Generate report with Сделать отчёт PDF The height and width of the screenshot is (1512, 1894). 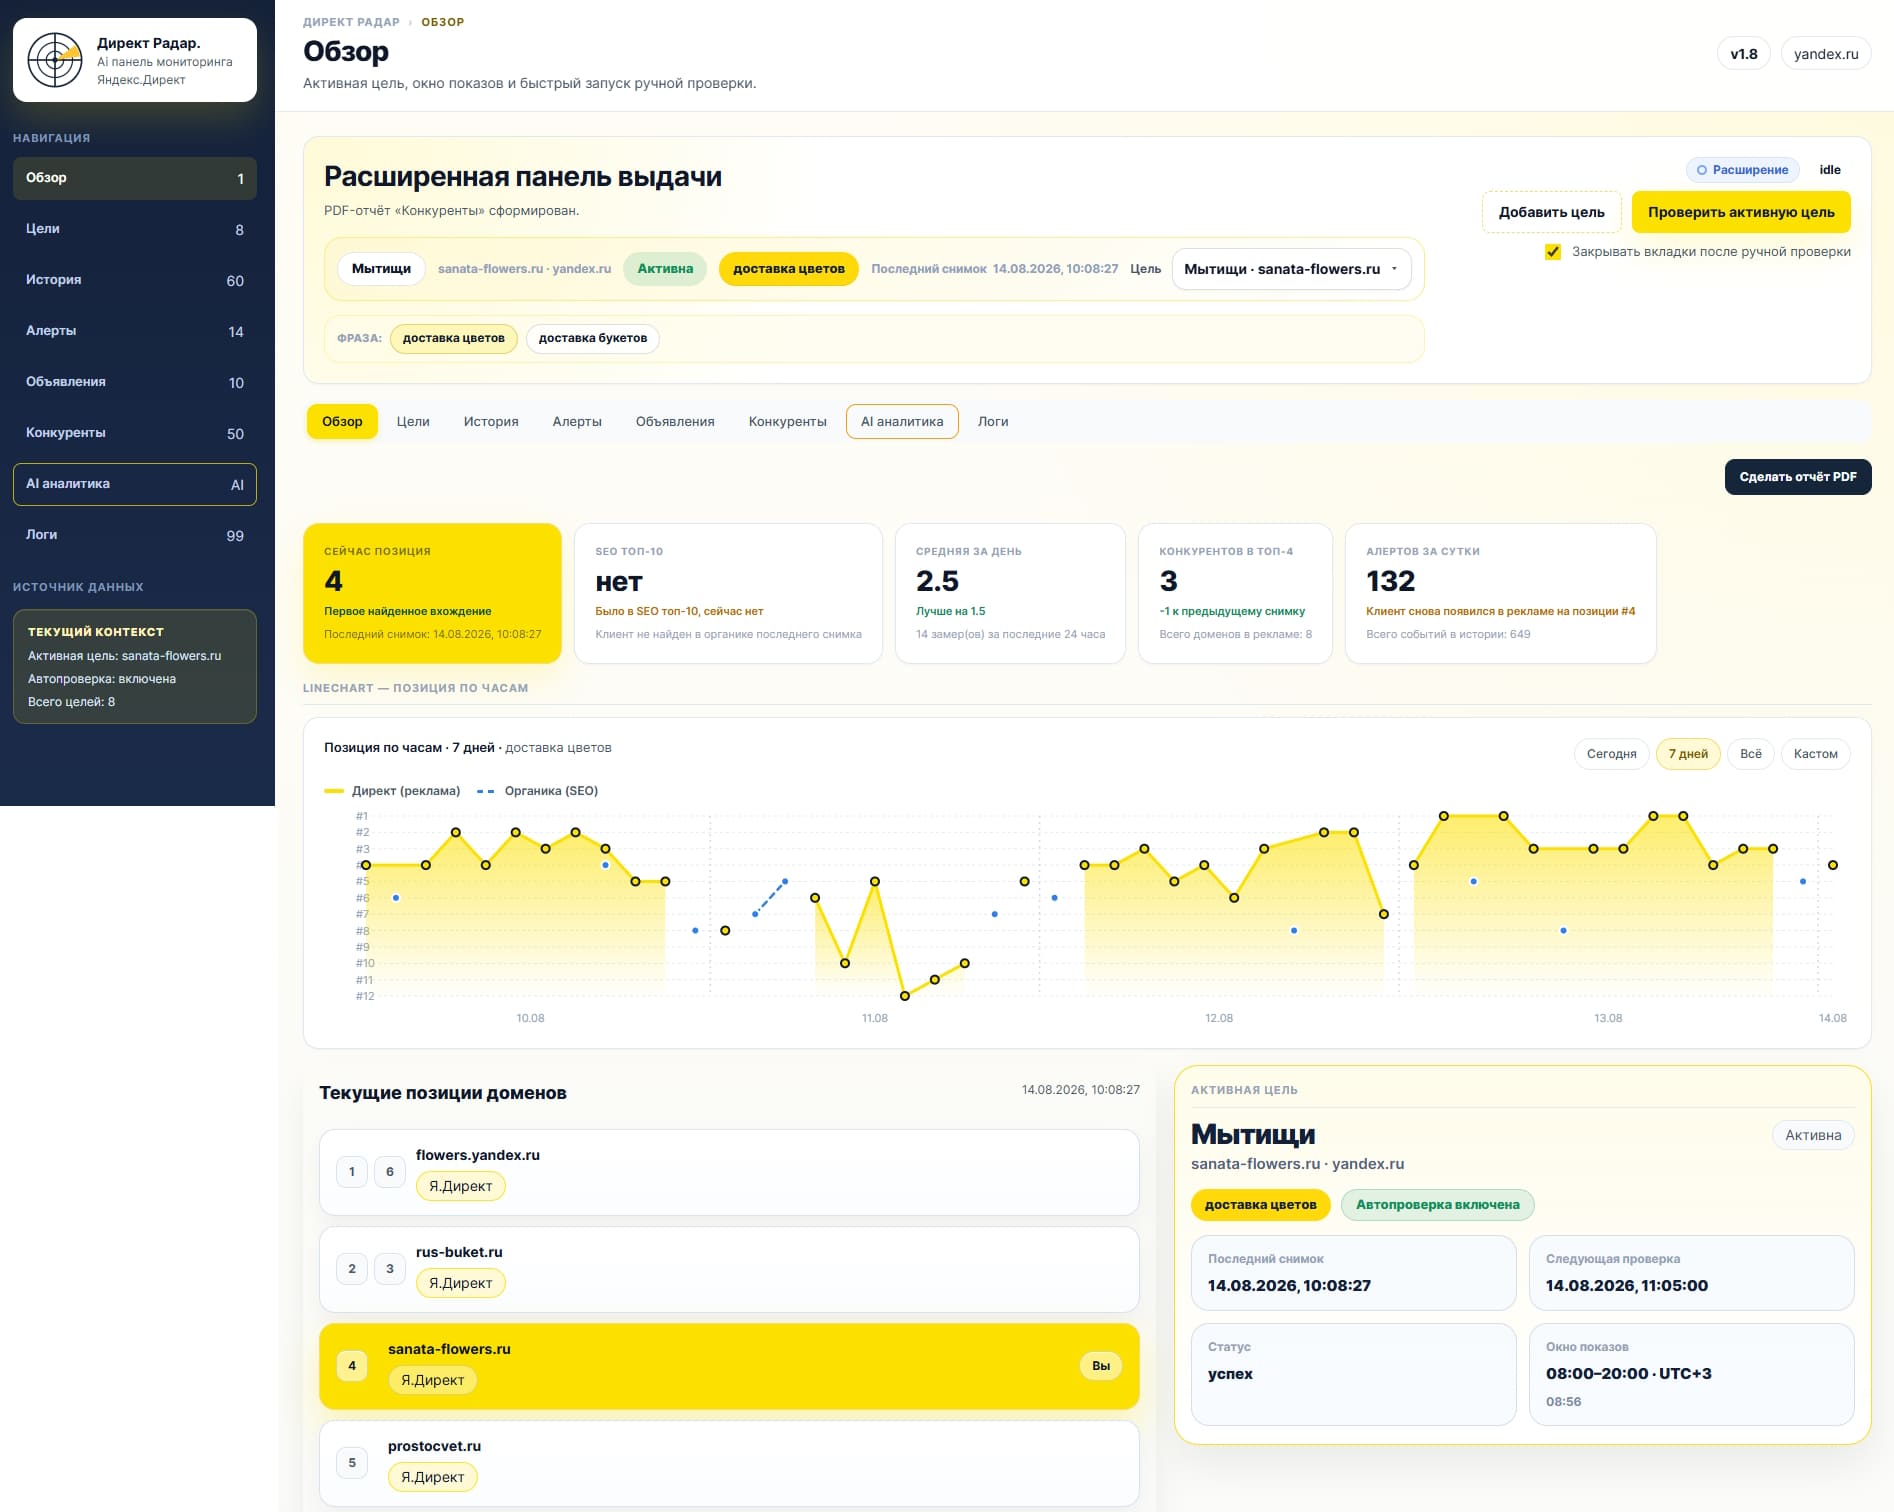click(1798, 477)
